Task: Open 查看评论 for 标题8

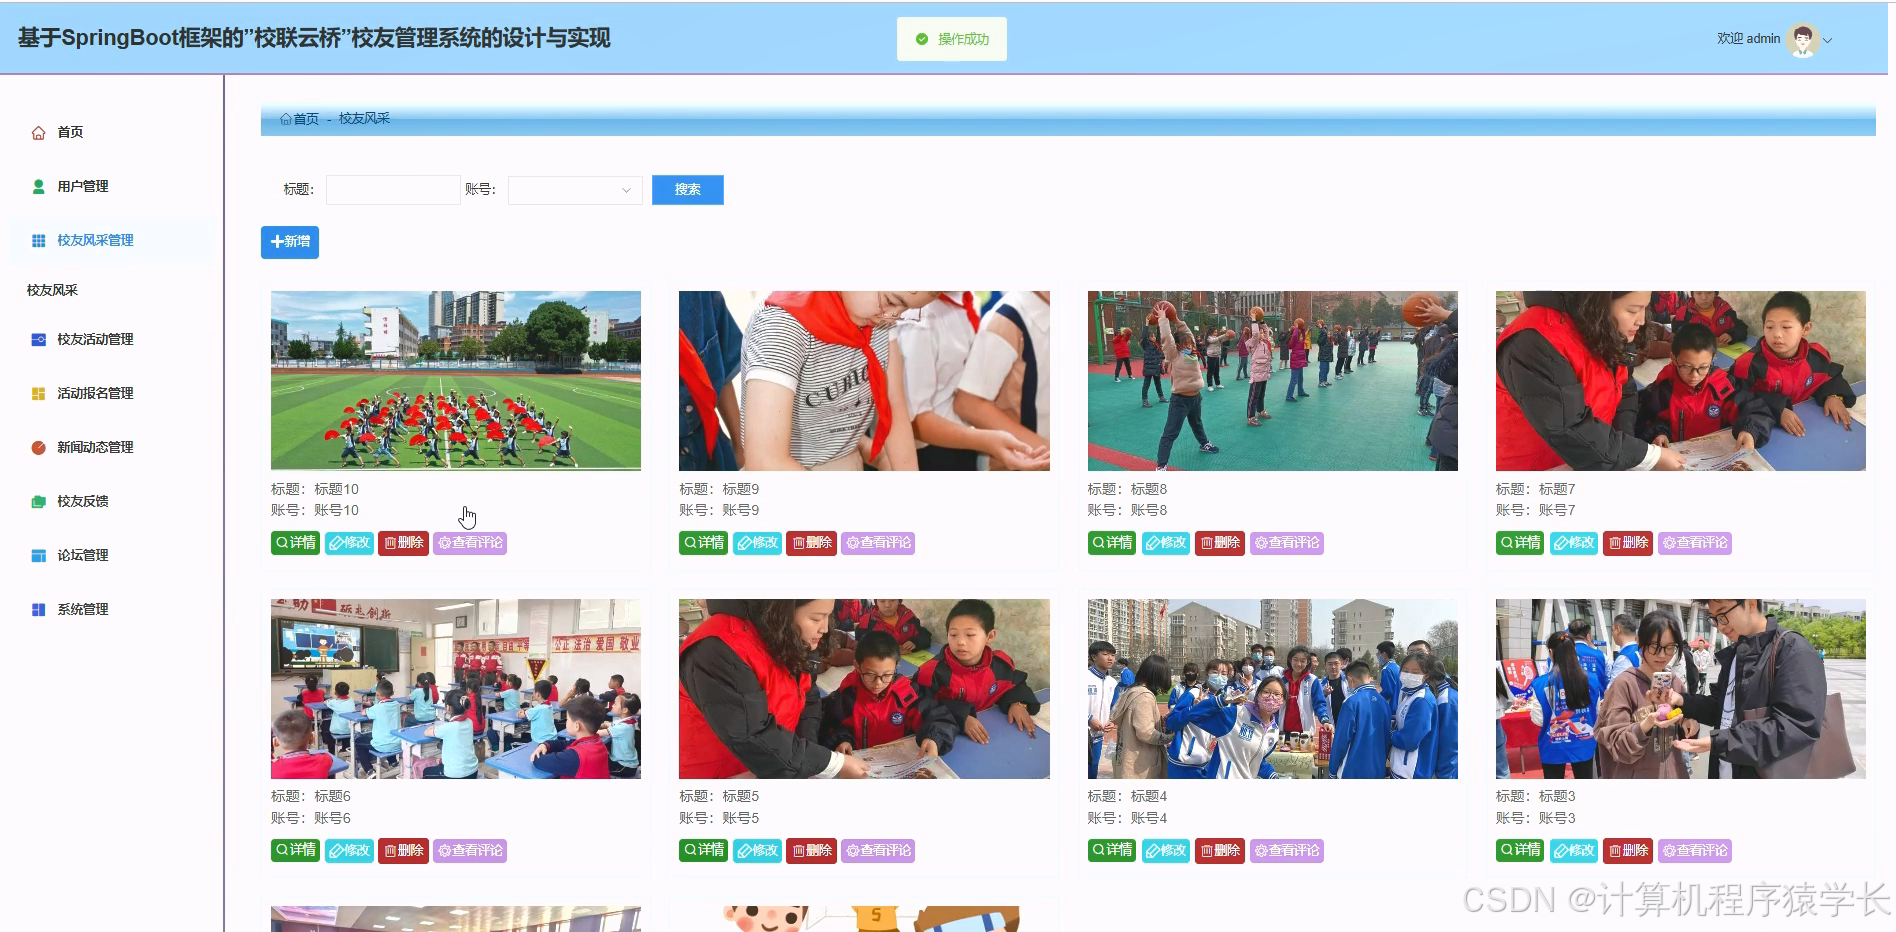Action: (1286, 542)
